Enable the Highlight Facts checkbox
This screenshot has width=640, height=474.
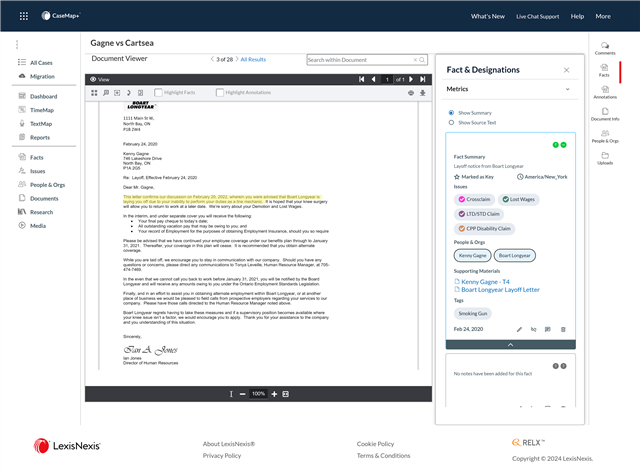click(158, 93)
